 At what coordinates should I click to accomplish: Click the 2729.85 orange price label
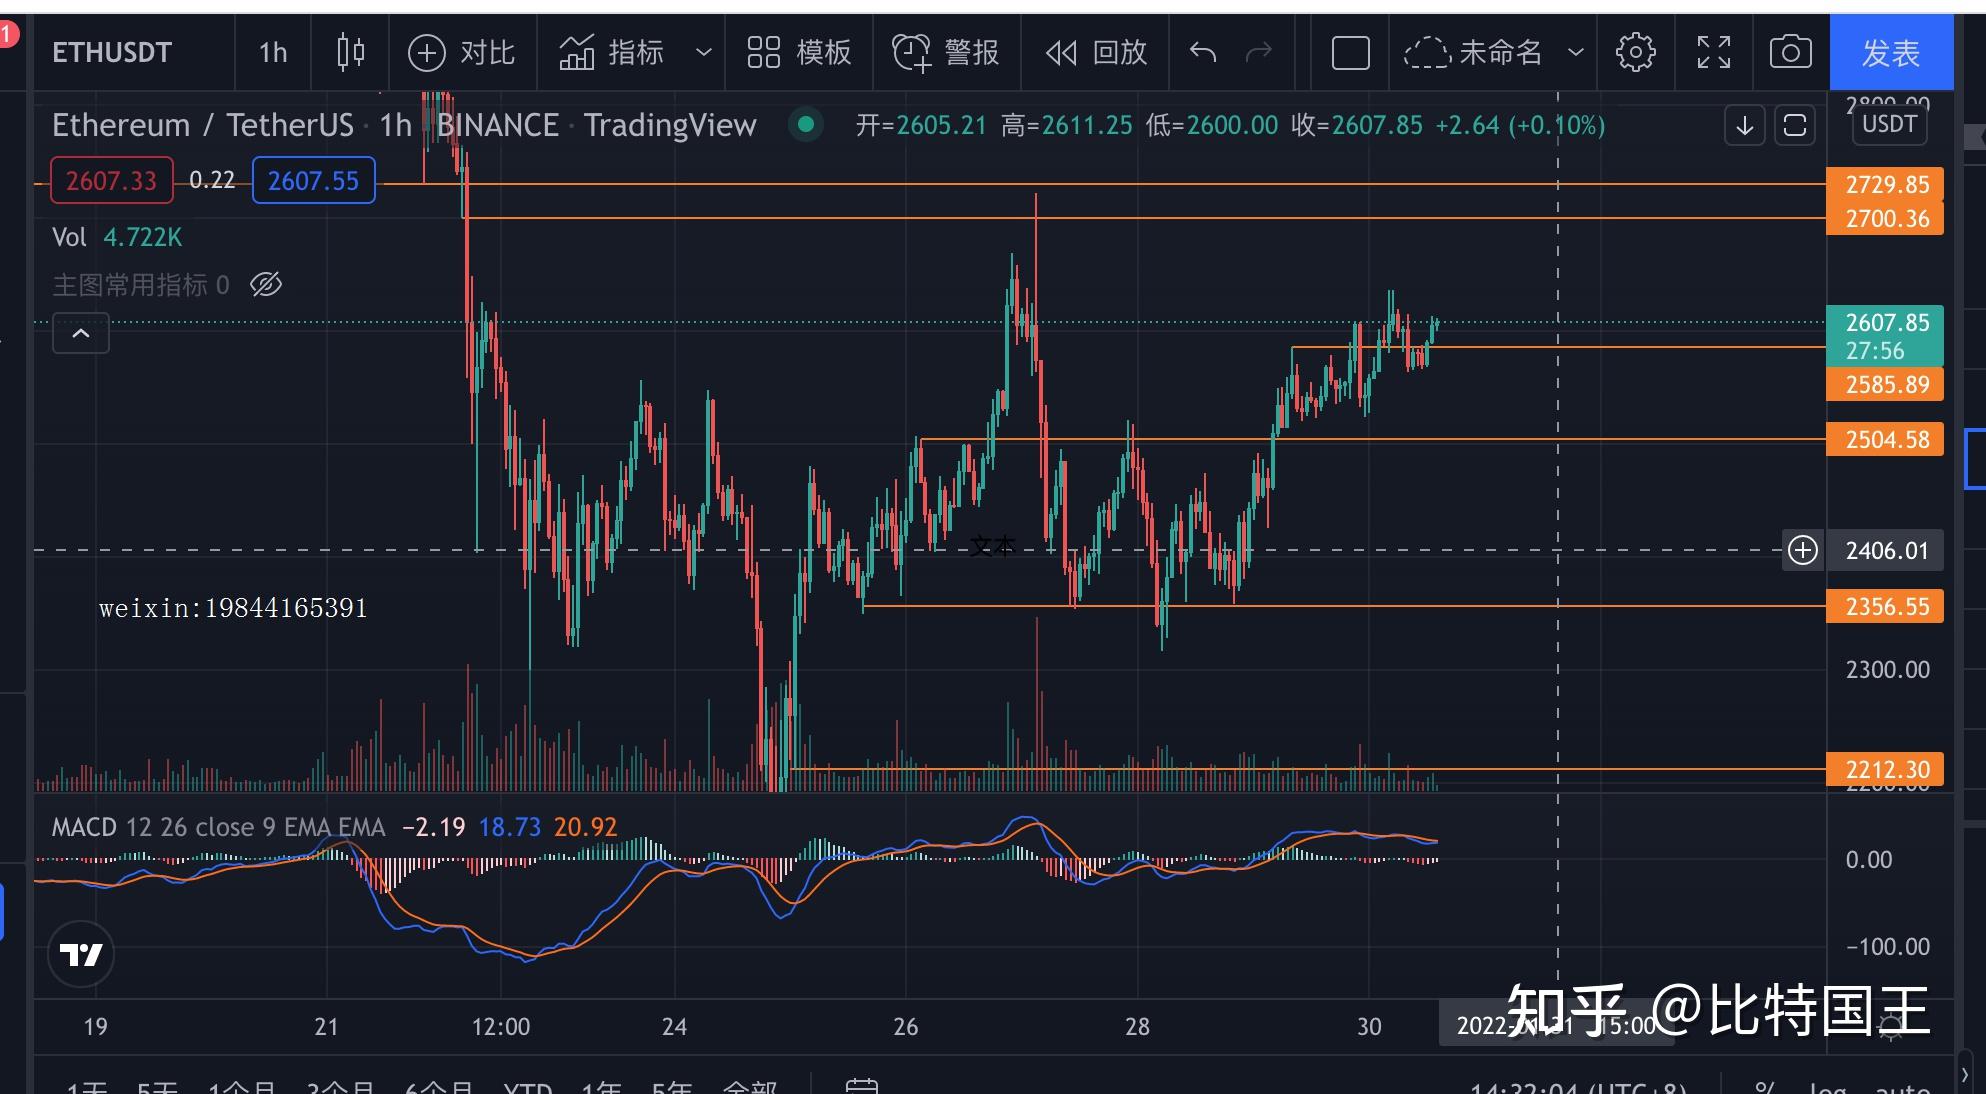point(1885,185)
